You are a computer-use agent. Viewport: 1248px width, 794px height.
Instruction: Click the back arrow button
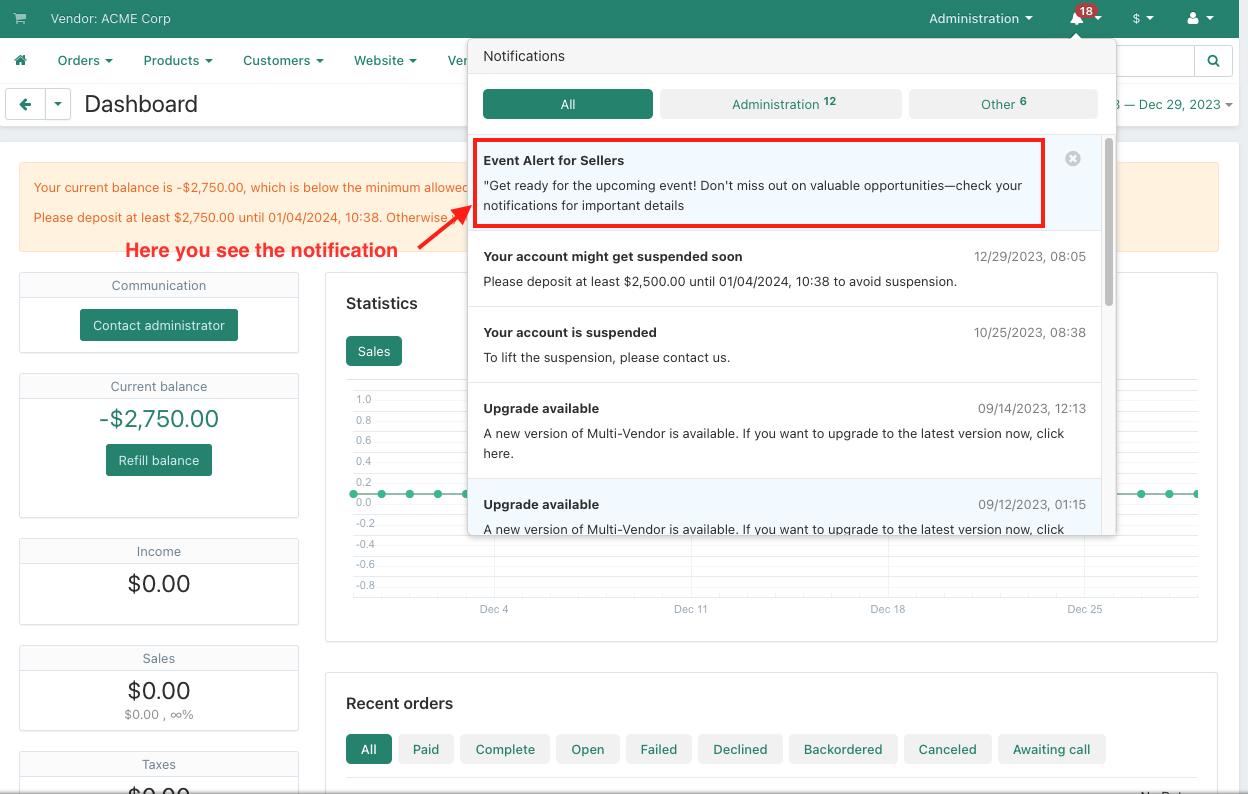tap(26, 104)
